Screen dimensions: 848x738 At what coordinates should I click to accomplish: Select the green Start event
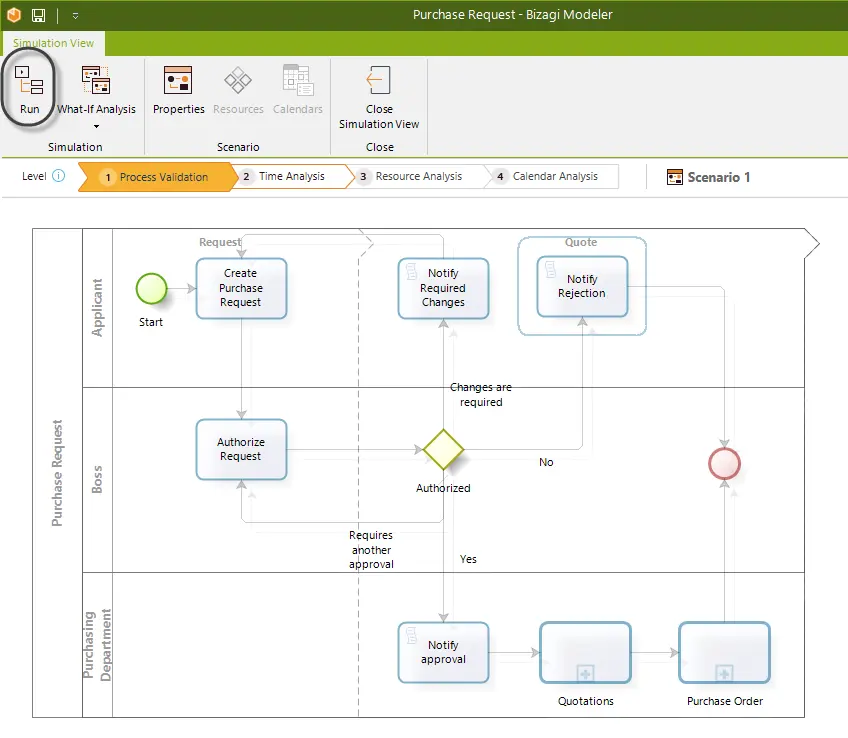(151, 288)
